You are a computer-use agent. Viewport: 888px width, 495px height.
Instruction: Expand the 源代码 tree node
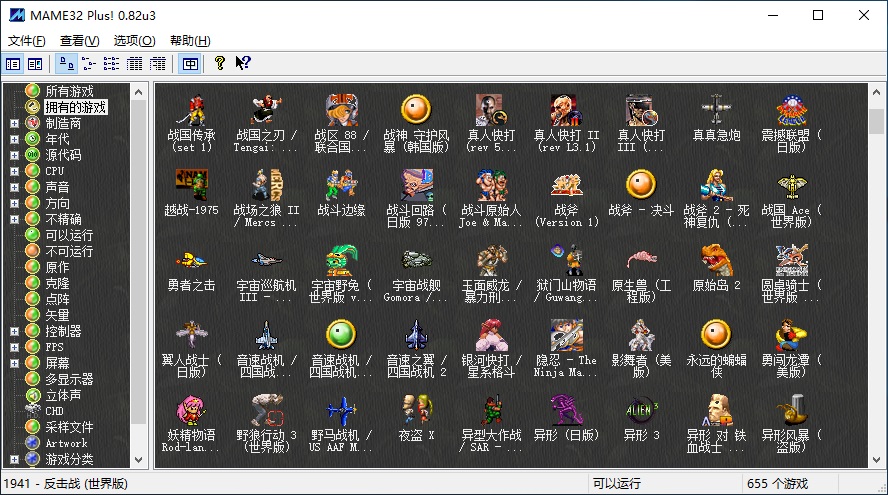click(x=15, y=155)
